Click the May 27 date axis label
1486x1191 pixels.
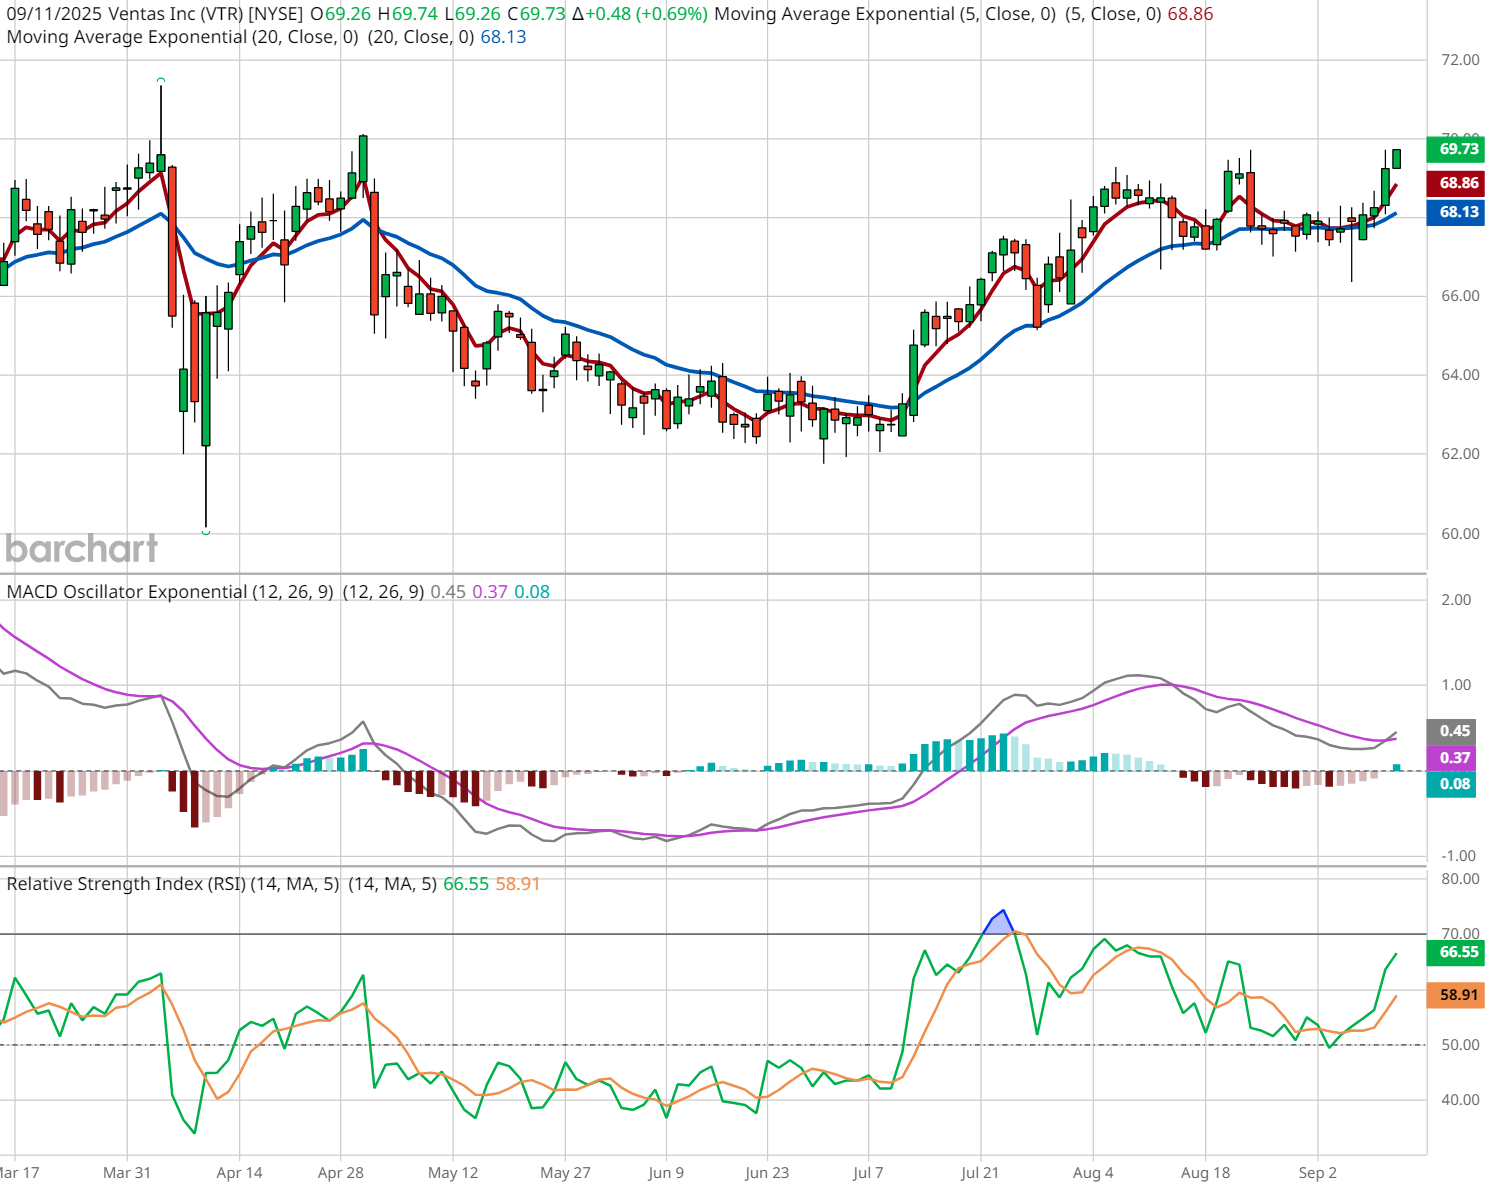click(x=565, y=1172)
